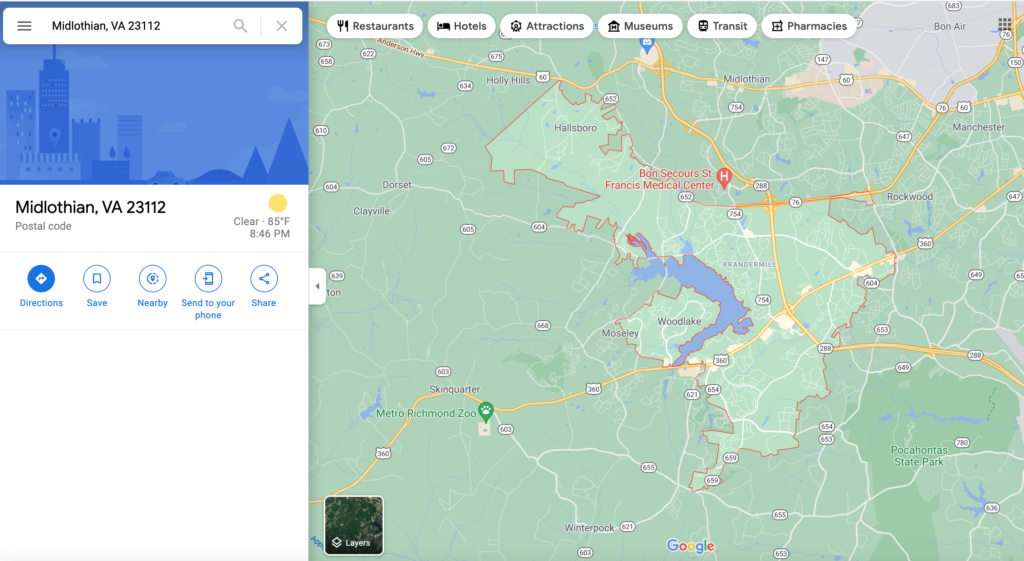This screenshot has height=561, width=1024.
Task: Save Midlothian, VA 23112 place
Action: (x=97, y=286)
